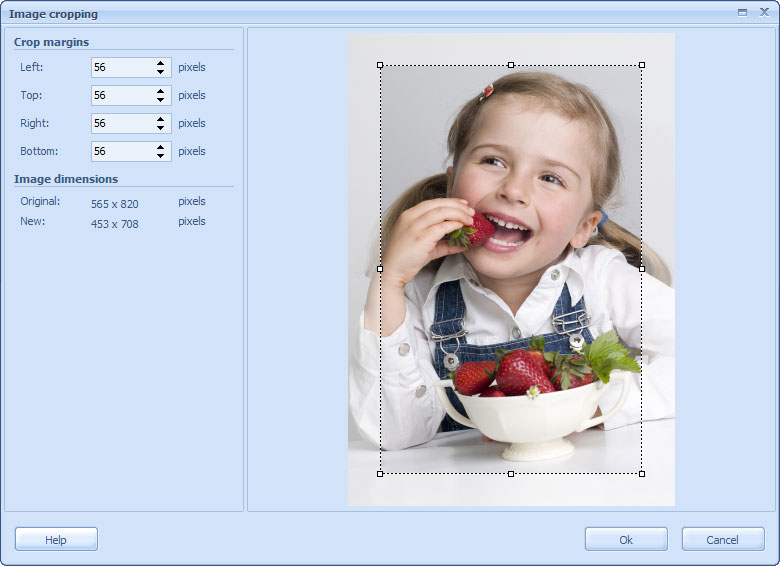The image size is (780, 566).
Task: Grab the top-left crop handle
Action: 380,65
